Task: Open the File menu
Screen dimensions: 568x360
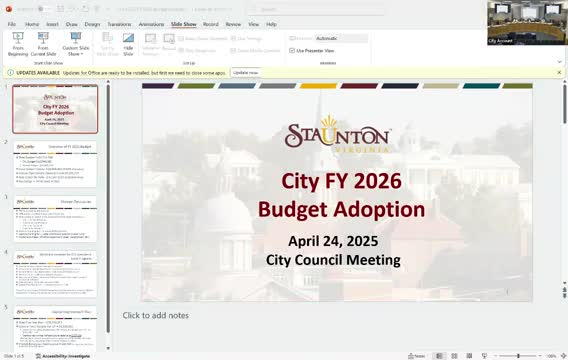Action: click(12, 24)
